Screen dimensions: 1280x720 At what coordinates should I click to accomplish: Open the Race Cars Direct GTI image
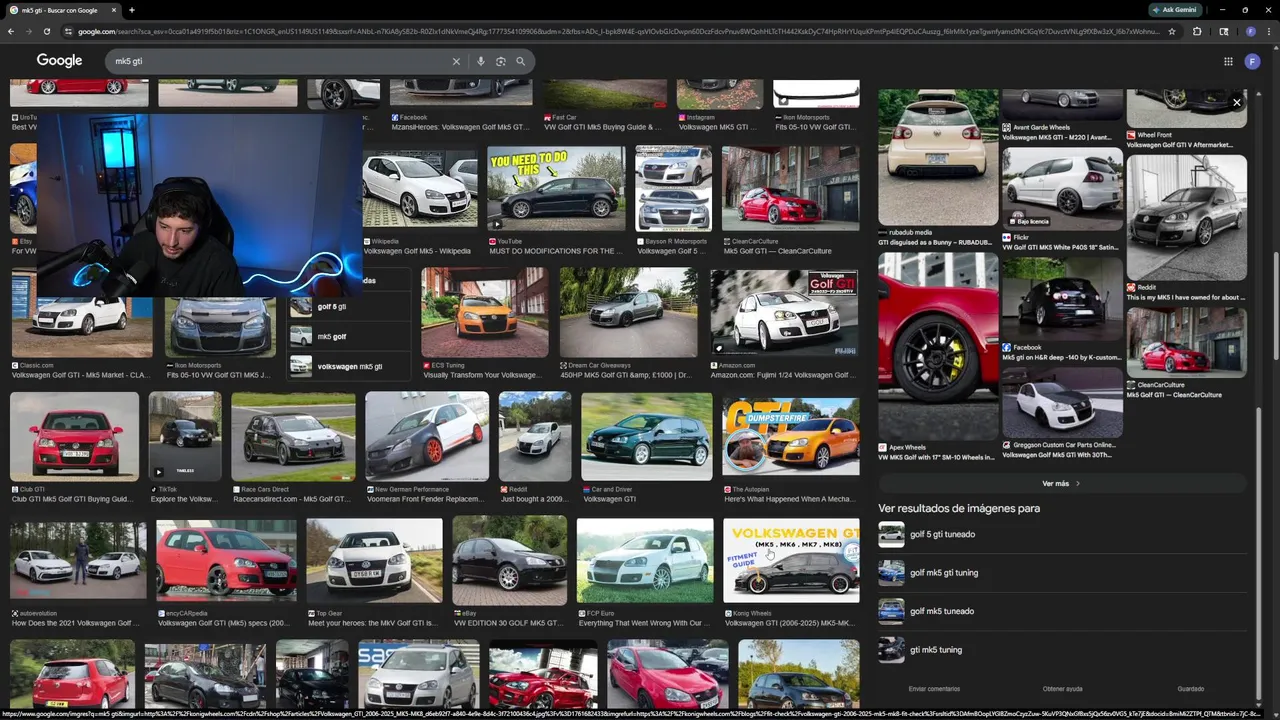point(293,436)
